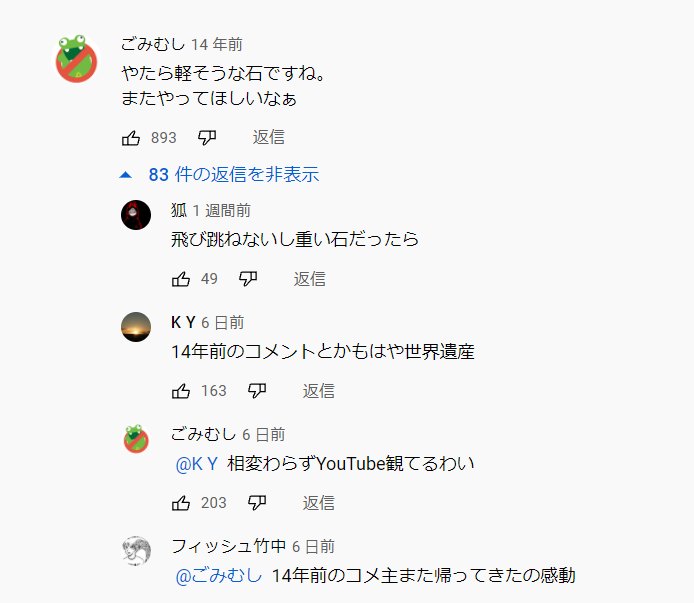
Task: Click 返信 under 狐's comment
Action: 309,279
